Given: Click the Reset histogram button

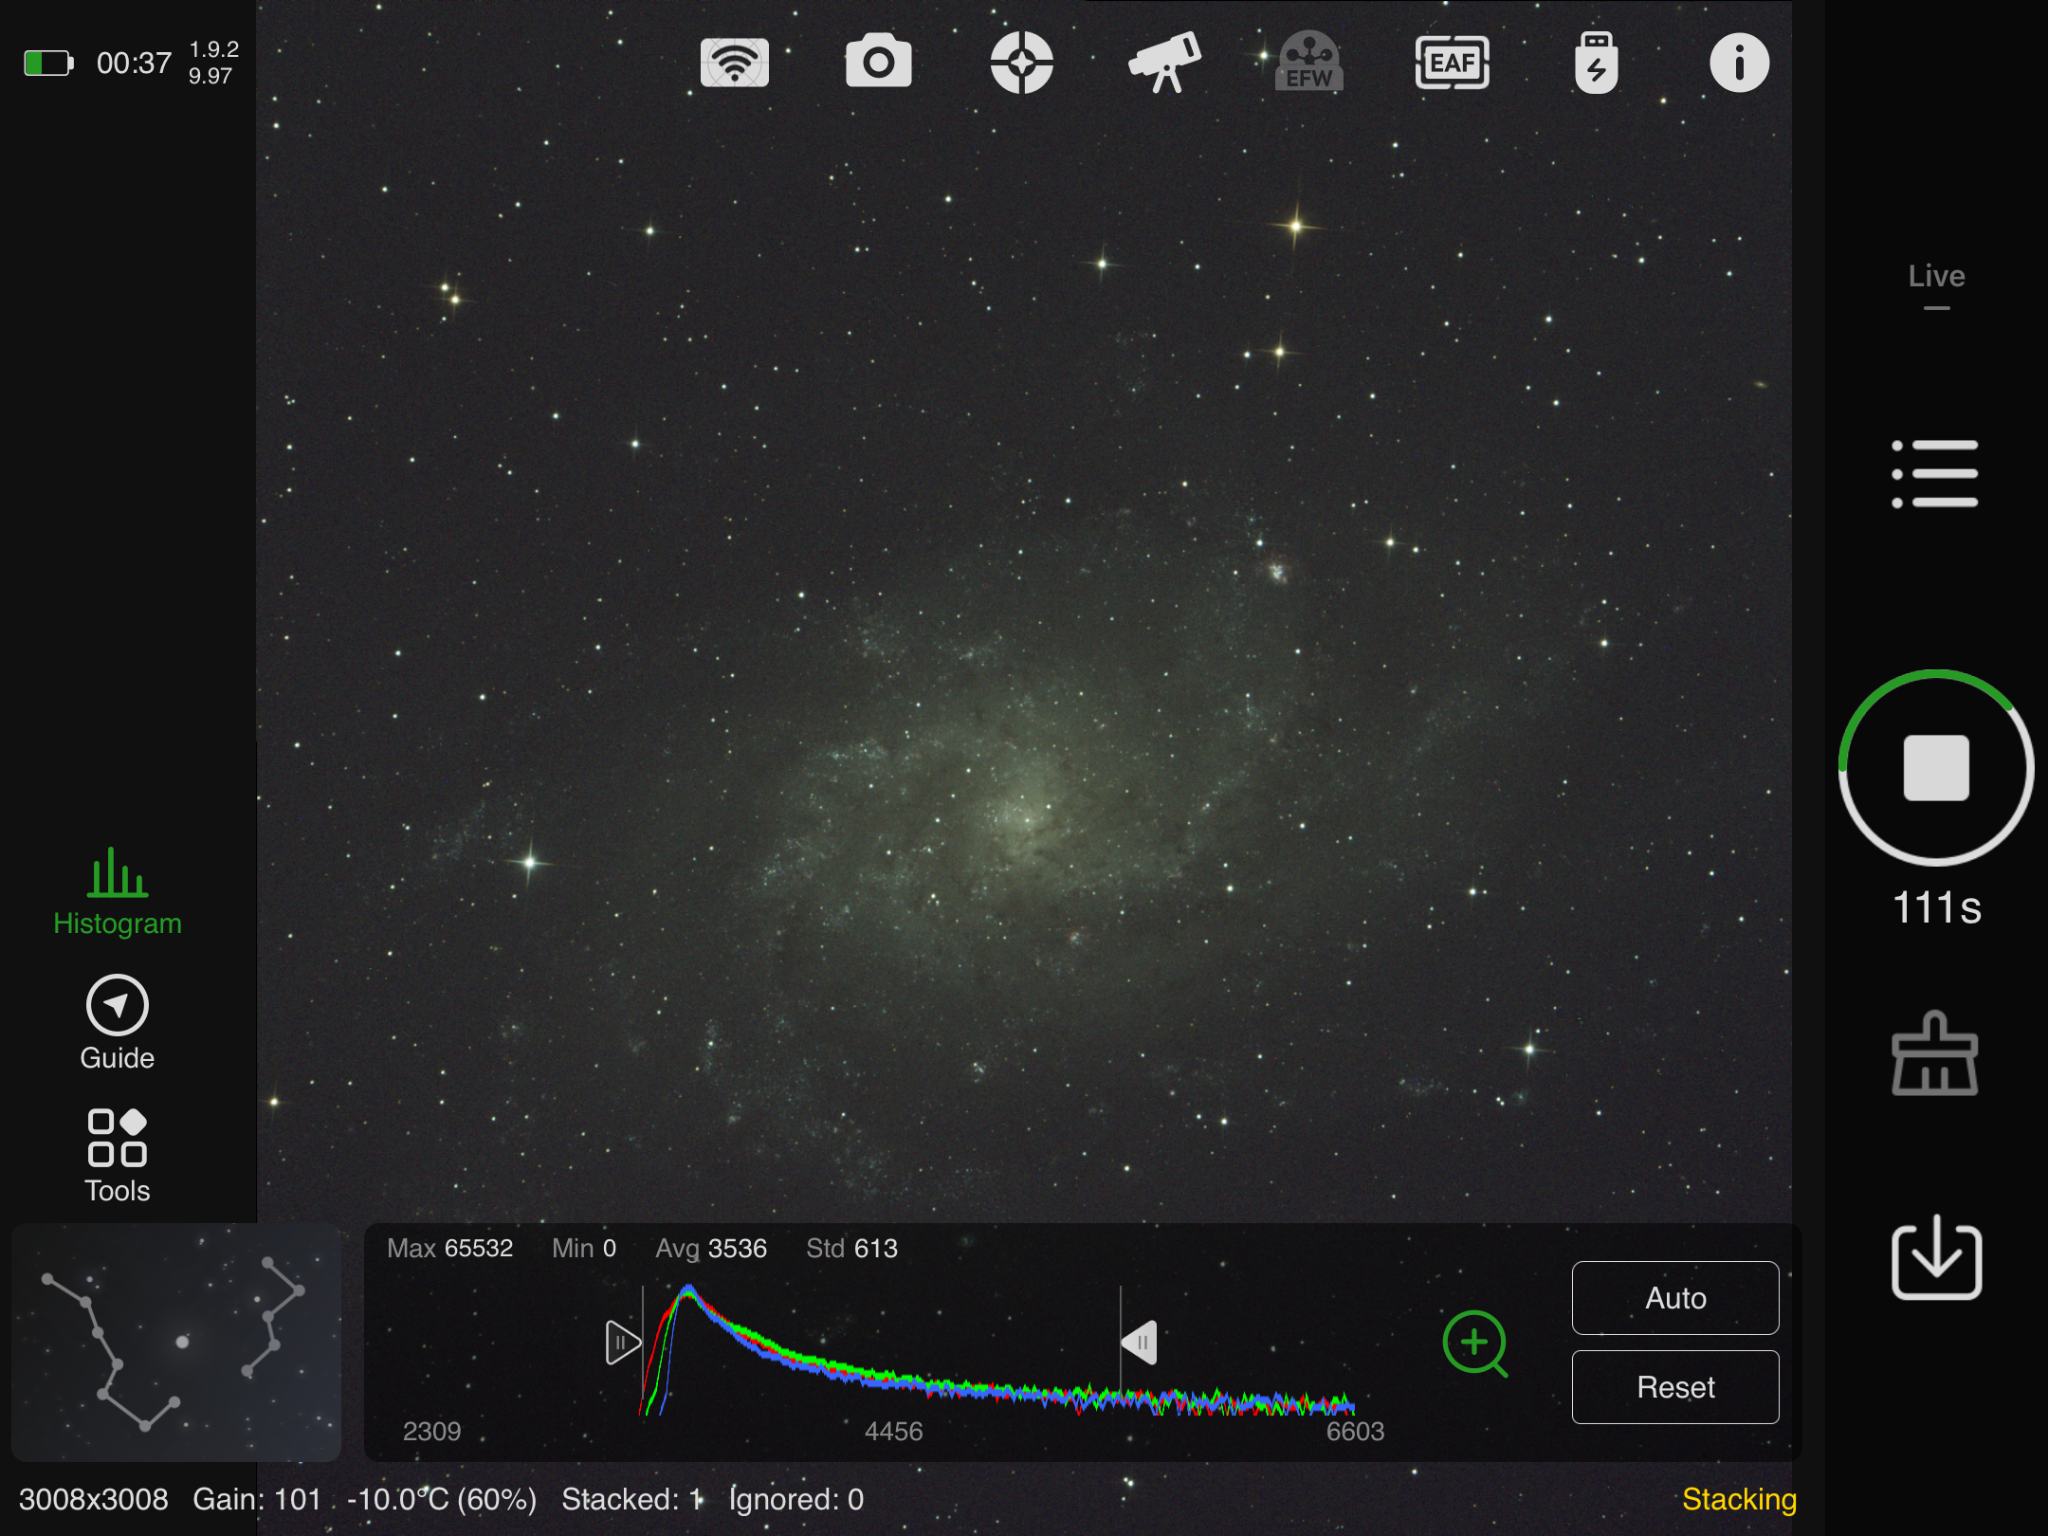Looking at the screenshot, I should click(1675, 1387).
